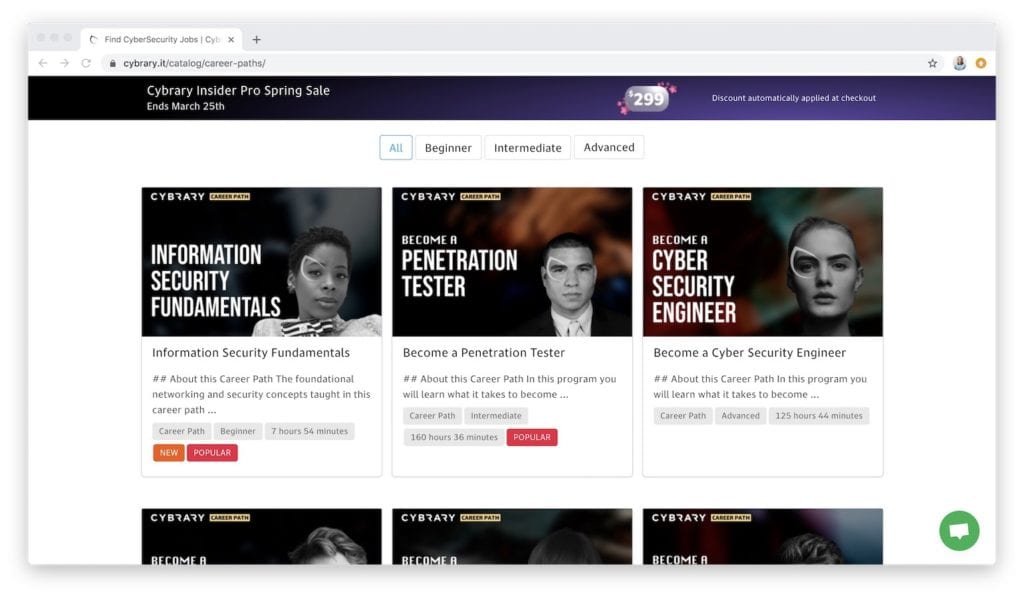Click the padlock site info icon
Screen dimensions: 1024x598
[113, 63]
